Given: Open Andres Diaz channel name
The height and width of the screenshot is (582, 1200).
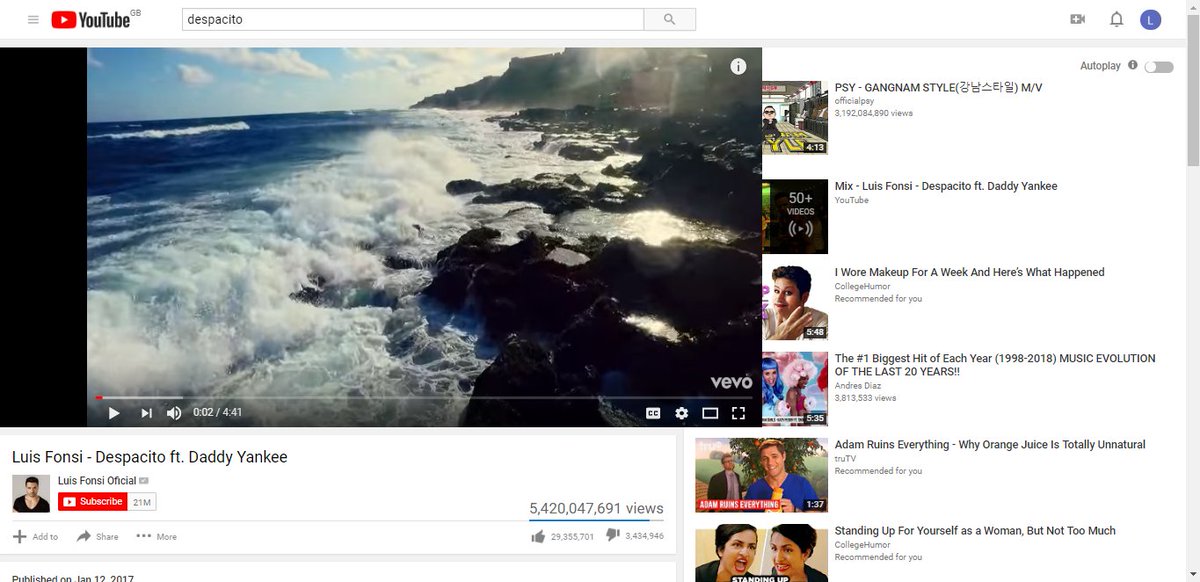Looking at the screenshot, I should pos(859,385).
